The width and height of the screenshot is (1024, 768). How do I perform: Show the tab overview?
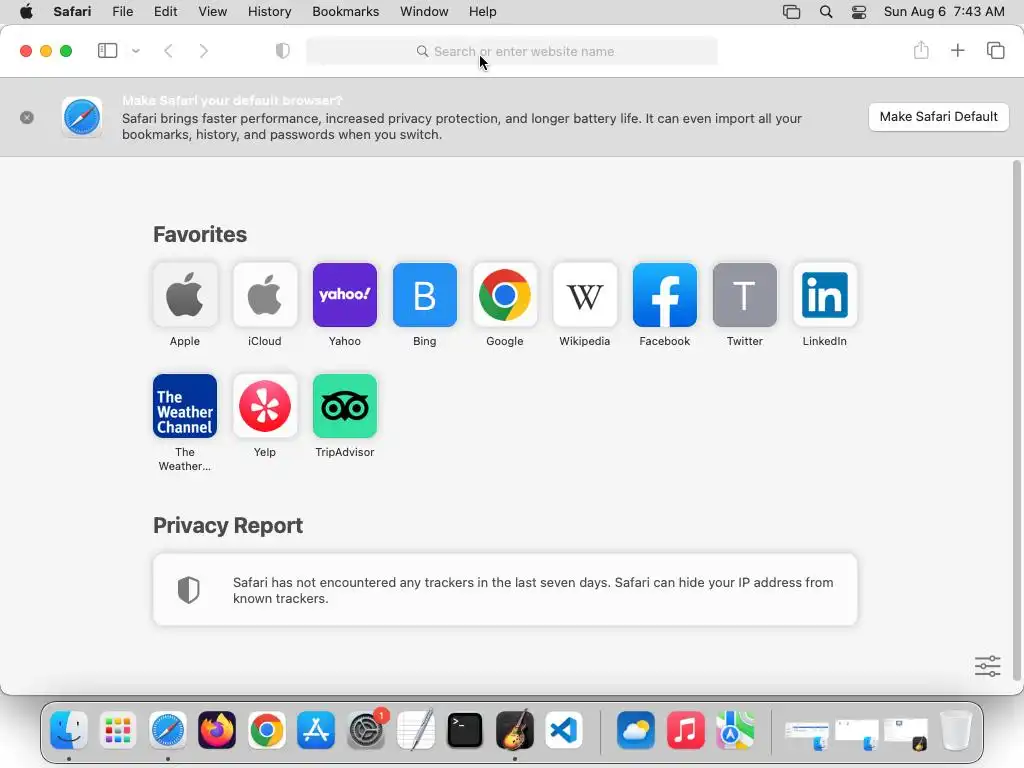[x=995, y=50]
